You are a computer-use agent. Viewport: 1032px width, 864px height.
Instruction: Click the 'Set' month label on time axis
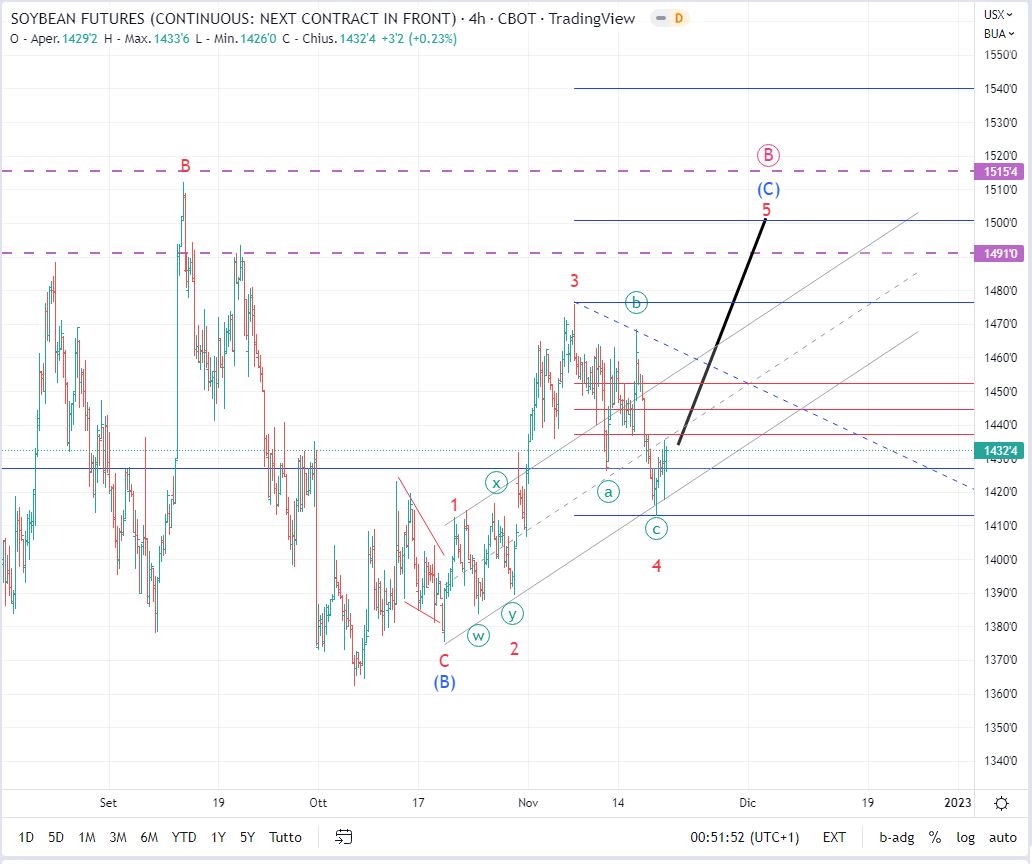(108, 803)
